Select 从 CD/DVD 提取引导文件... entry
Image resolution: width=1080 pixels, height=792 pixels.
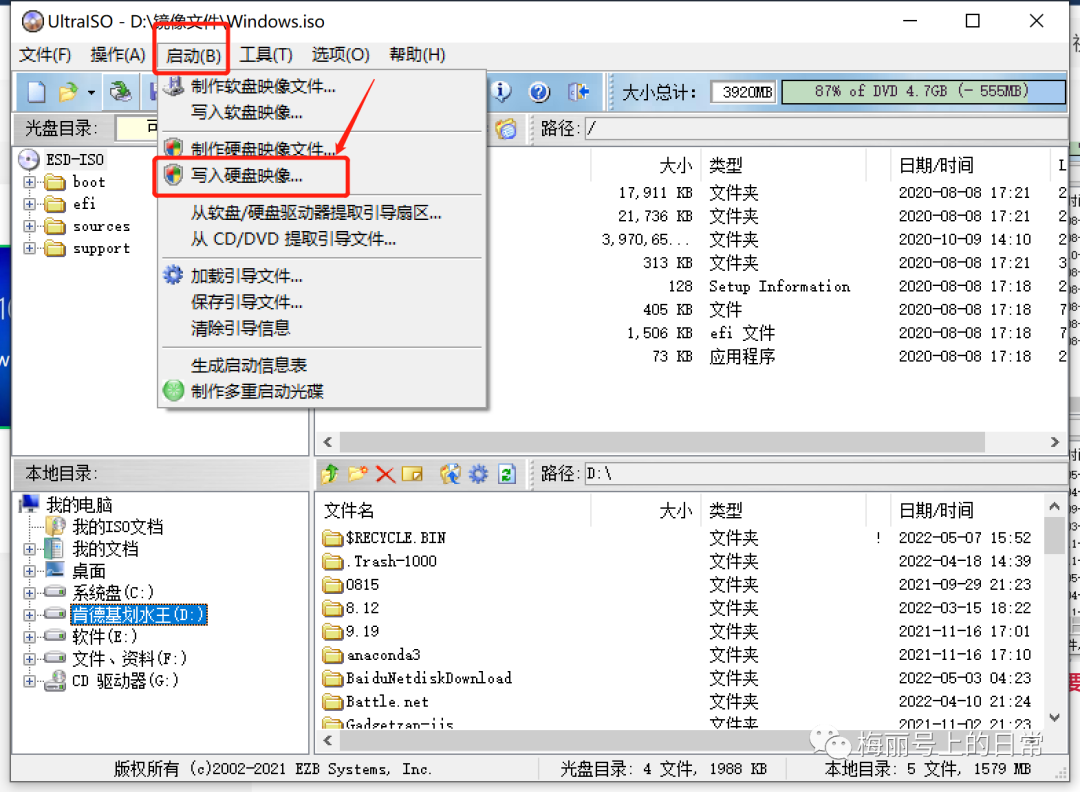pos(322,239)
